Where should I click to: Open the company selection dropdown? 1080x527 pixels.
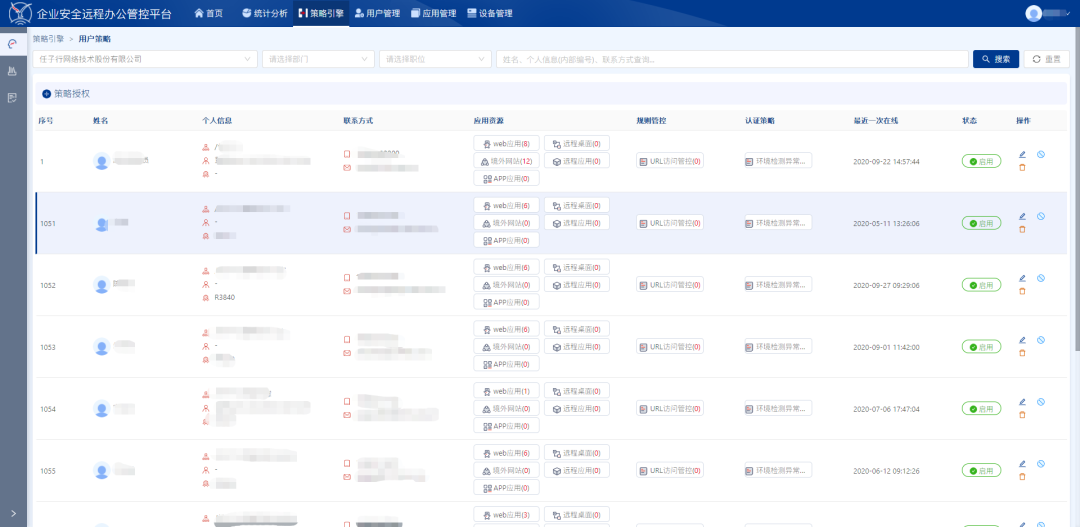(x=146, y=59)
